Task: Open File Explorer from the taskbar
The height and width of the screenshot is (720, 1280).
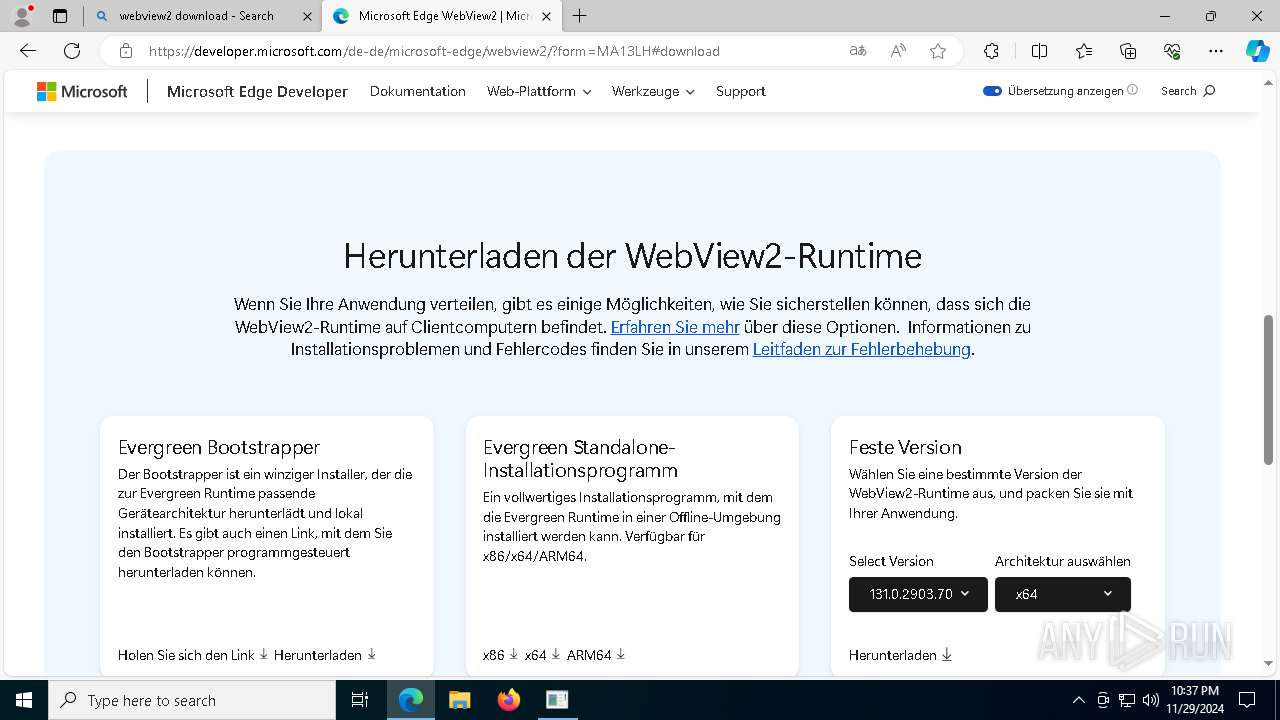Action: (460, 700)
